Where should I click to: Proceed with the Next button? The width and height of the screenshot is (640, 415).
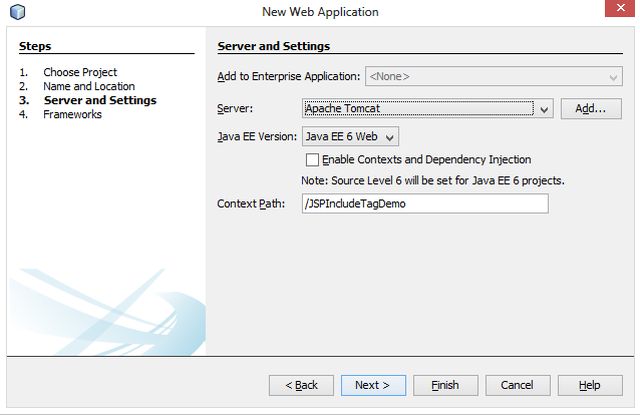pyautogui.click(x=372, y=385)
